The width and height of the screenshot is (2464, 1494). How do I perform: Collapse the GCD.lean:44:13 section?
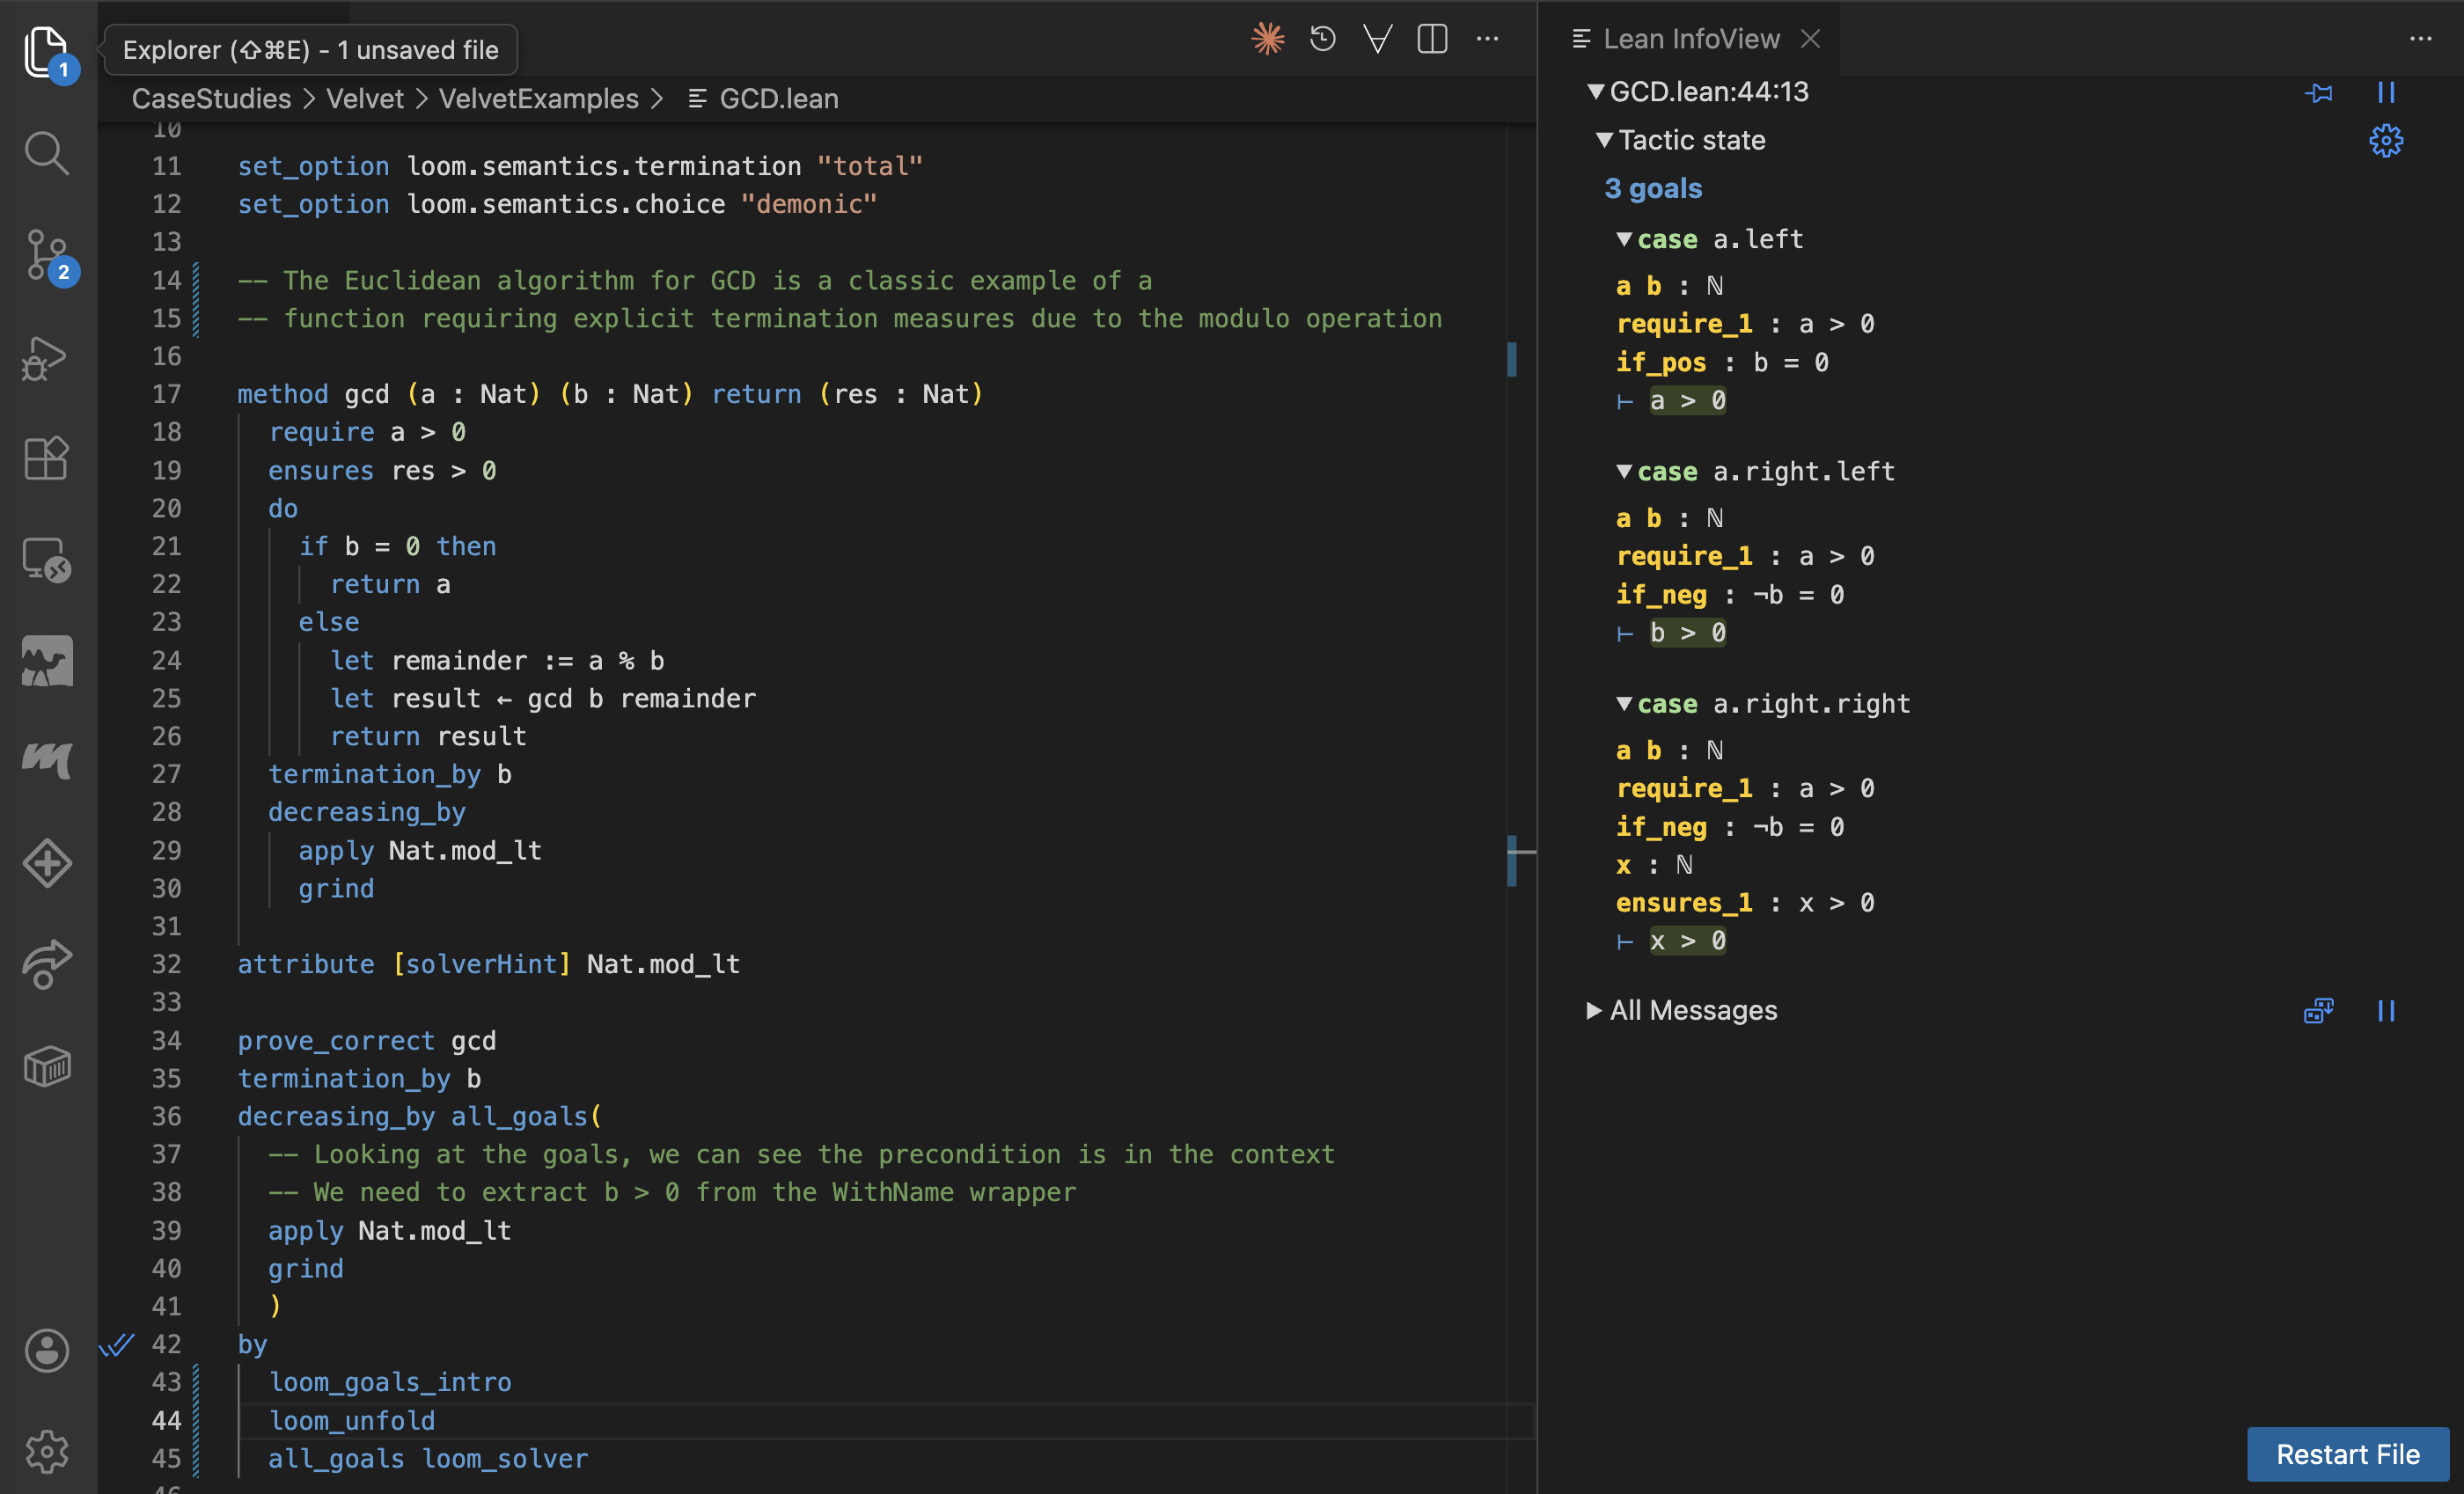pos(1596,92)
